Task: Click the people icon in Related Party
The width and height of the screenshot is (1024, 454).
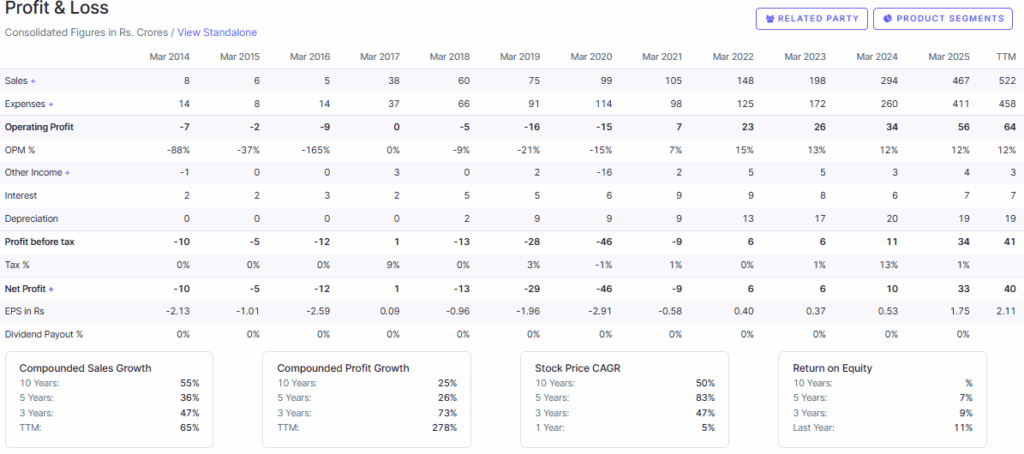Action: (x=770, y=18)
